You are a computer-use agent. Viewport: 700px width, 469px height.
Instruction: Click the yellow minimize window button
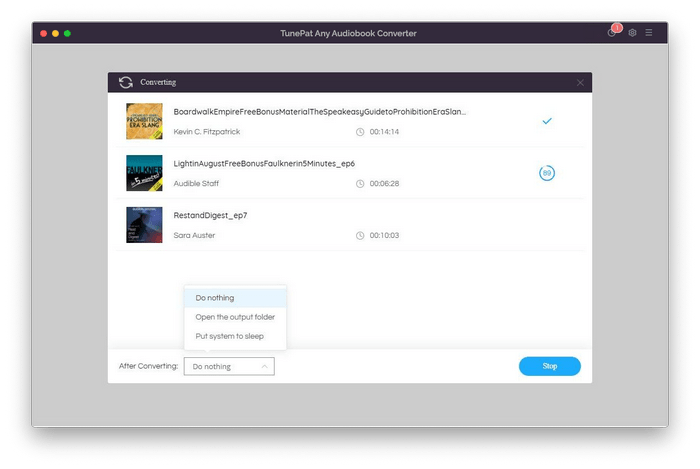(x=55, y=33)
